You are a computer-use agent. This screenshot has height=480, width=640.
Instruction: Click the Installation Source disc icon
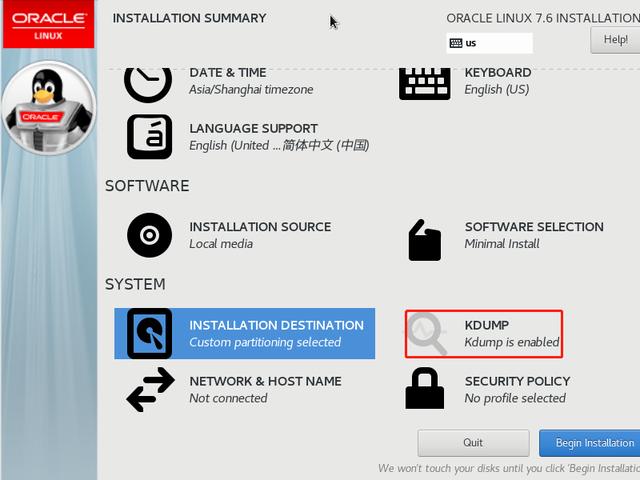click(x=149, y=235)
